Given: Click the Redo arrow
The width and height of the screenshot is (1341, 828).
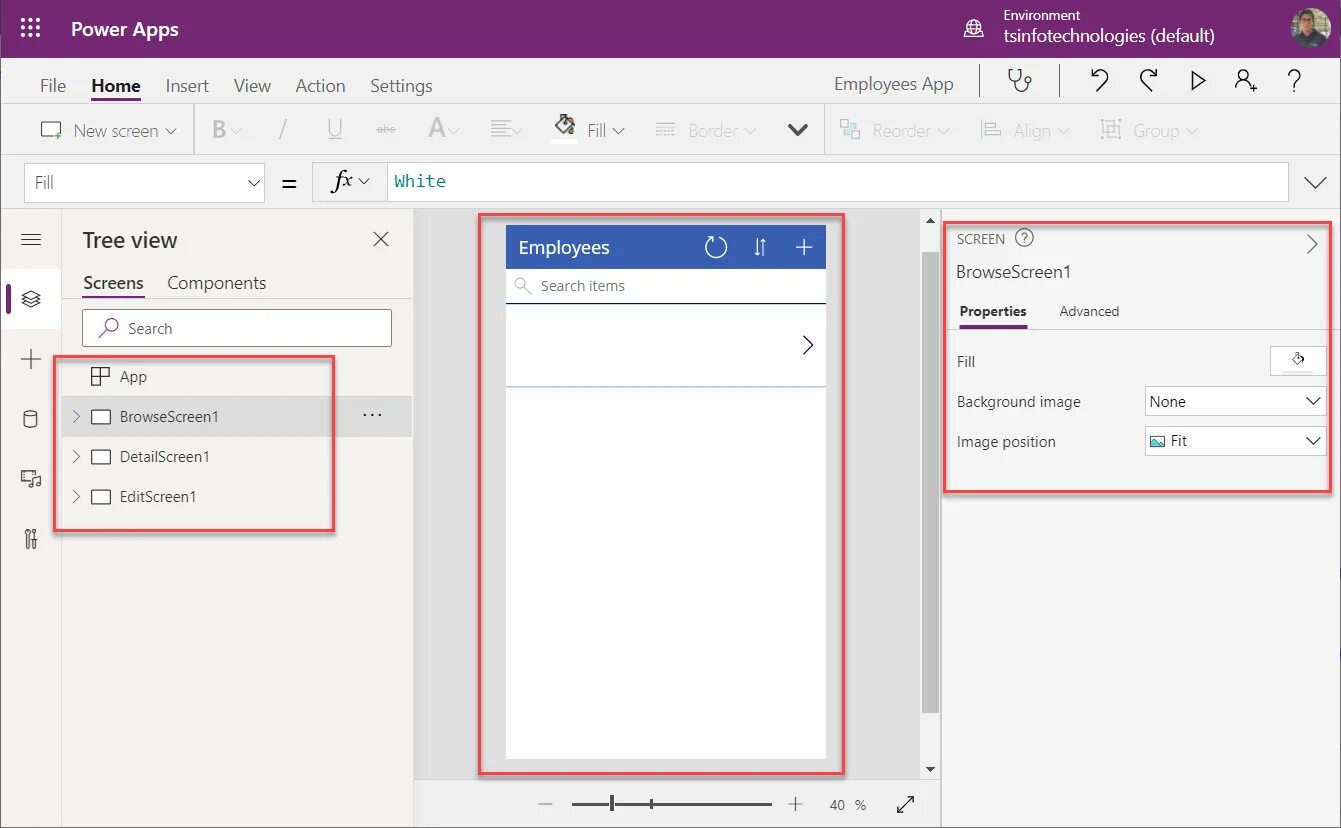Looking at the screenshot, I should (x=1149, y=81).
